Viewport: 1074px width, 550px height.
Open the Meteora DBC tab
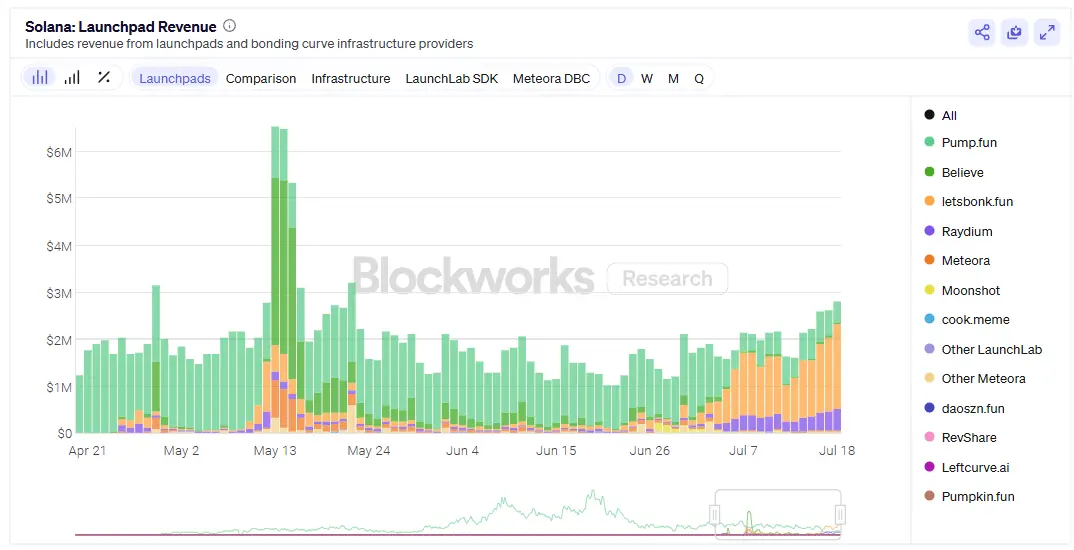pos(551,78)
